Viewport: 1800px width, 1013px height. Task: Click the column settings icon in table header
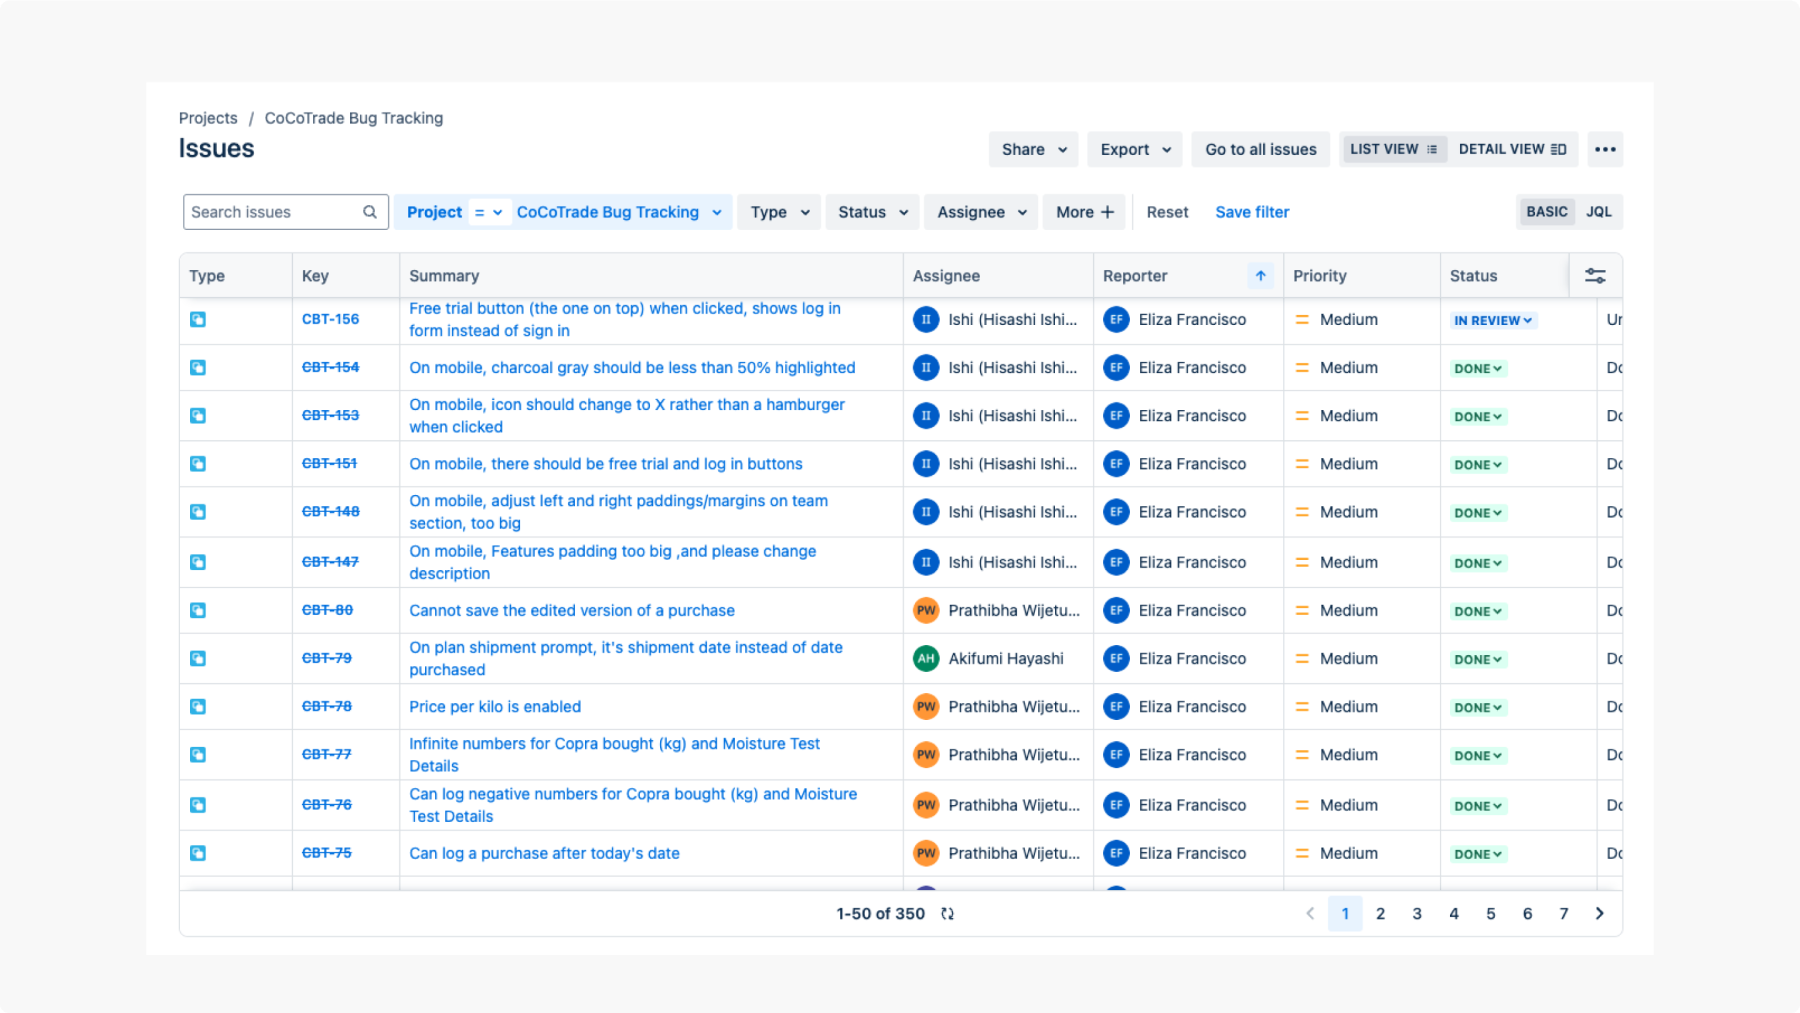[1595, 276]
